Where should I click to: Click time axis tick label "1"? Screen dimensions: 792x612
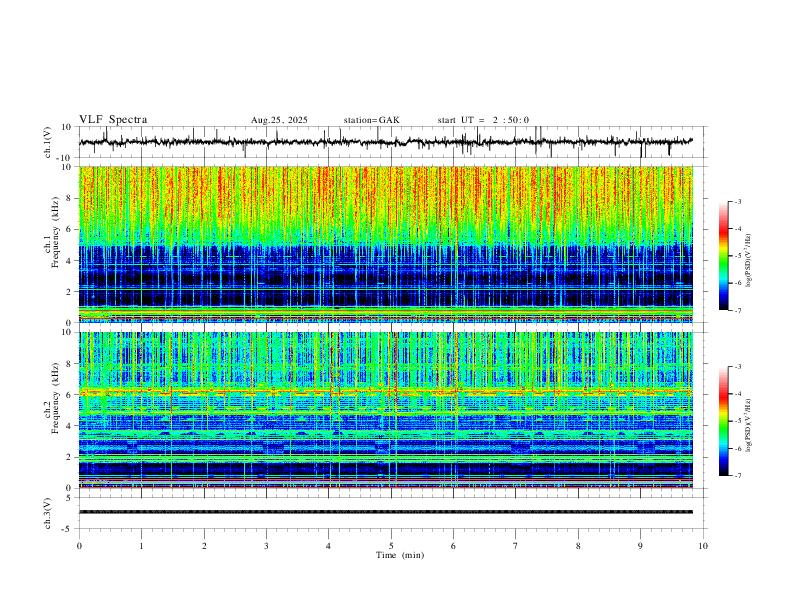[x=141, y=546]
